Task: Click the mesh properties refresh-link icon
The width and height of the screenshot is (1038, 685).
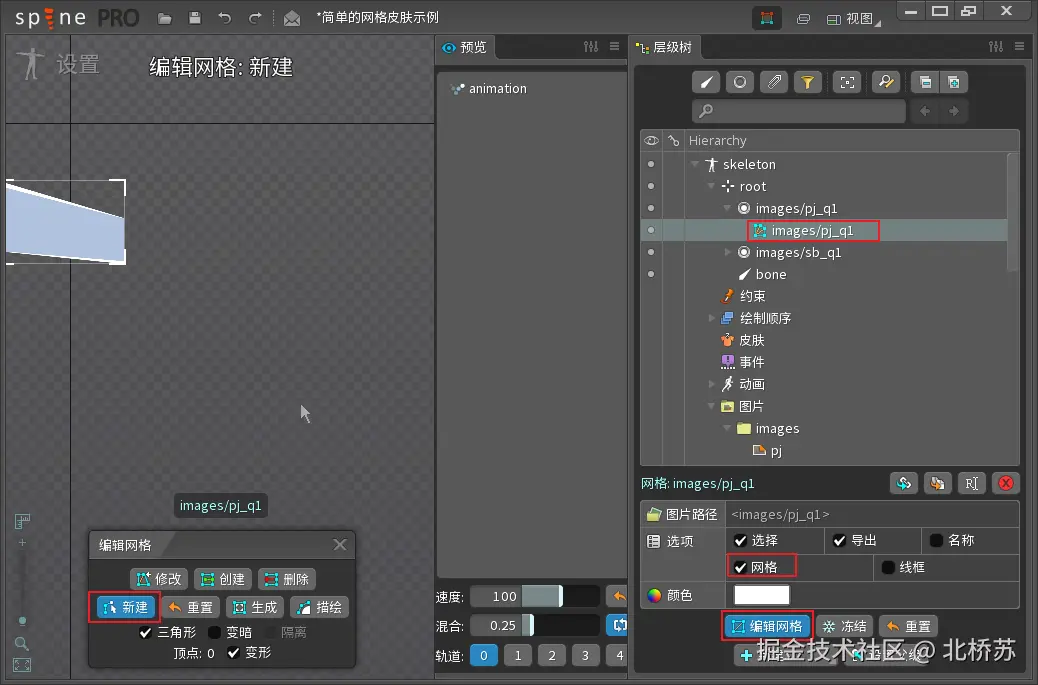Action: [x=904, y=483]
